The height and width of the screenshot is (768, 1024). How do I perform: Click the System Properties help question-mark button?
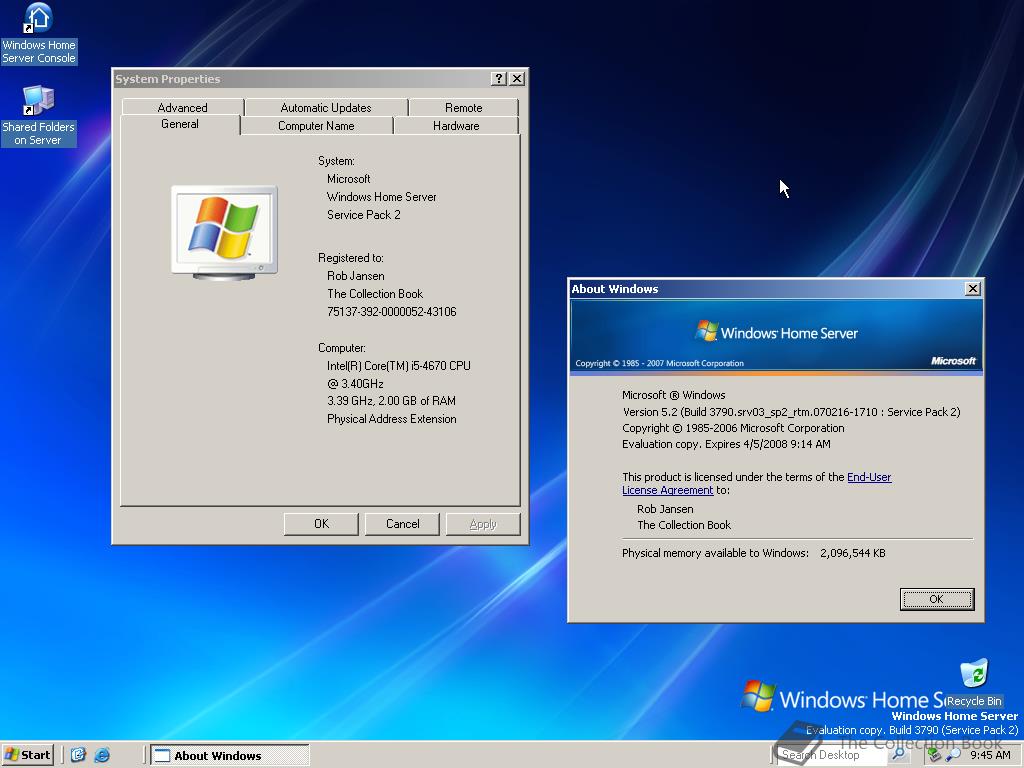(499, 78)
